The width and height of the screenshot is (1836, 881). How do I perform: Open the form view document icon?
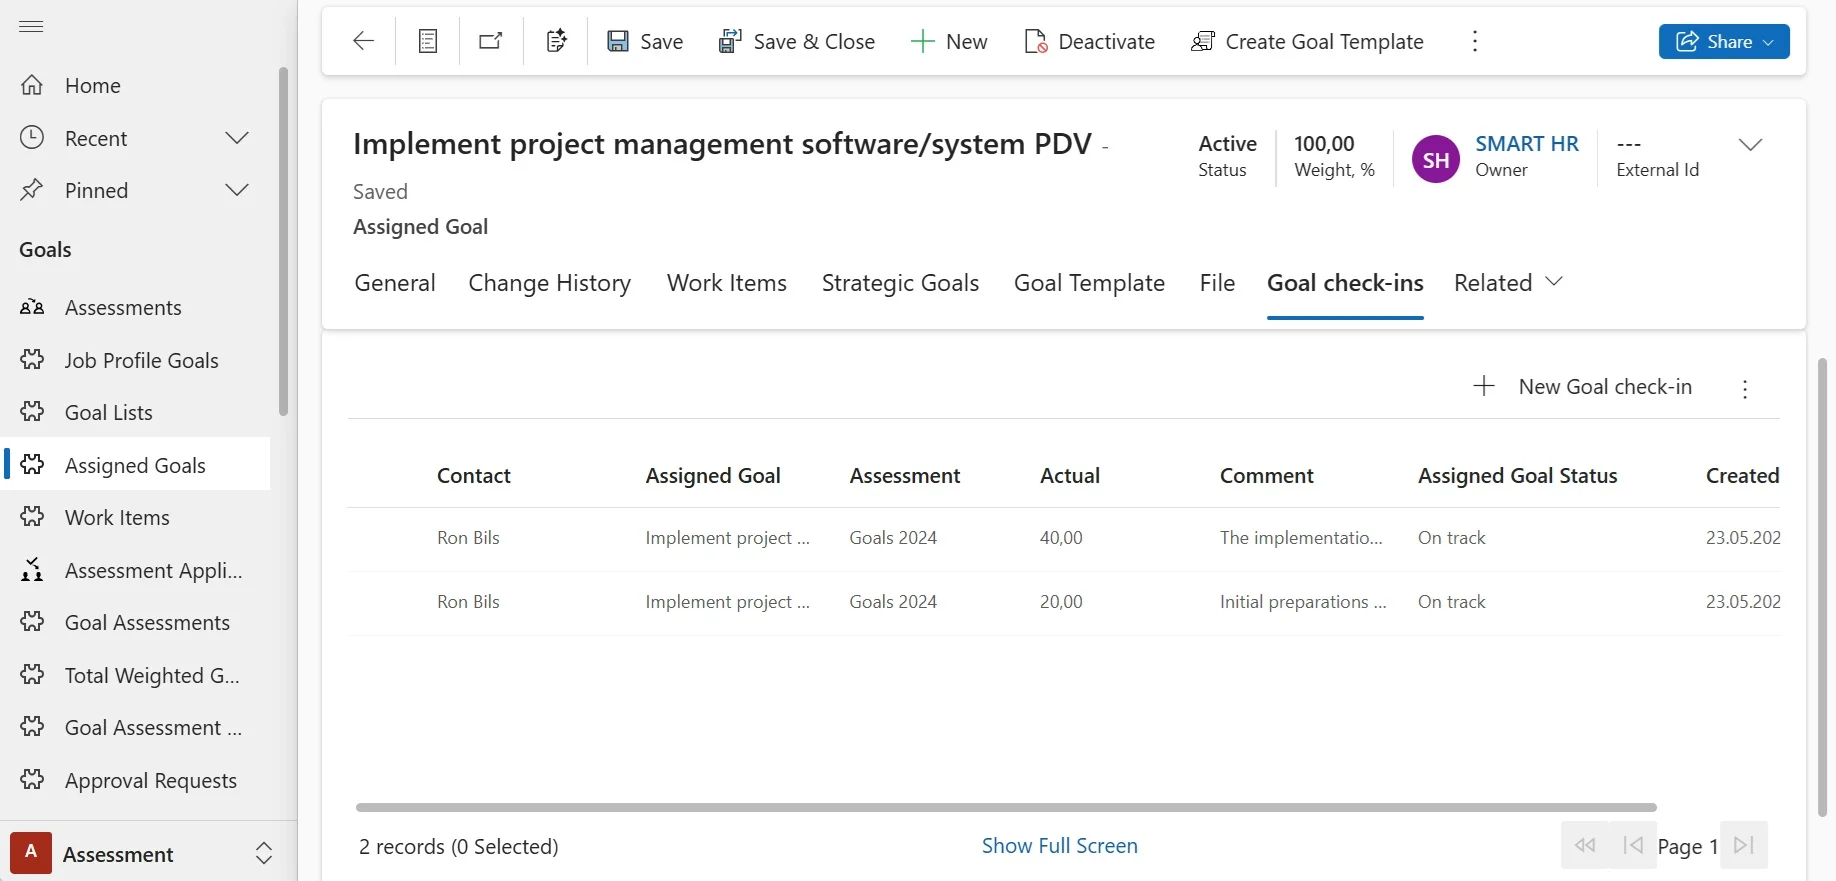[428, 41]
